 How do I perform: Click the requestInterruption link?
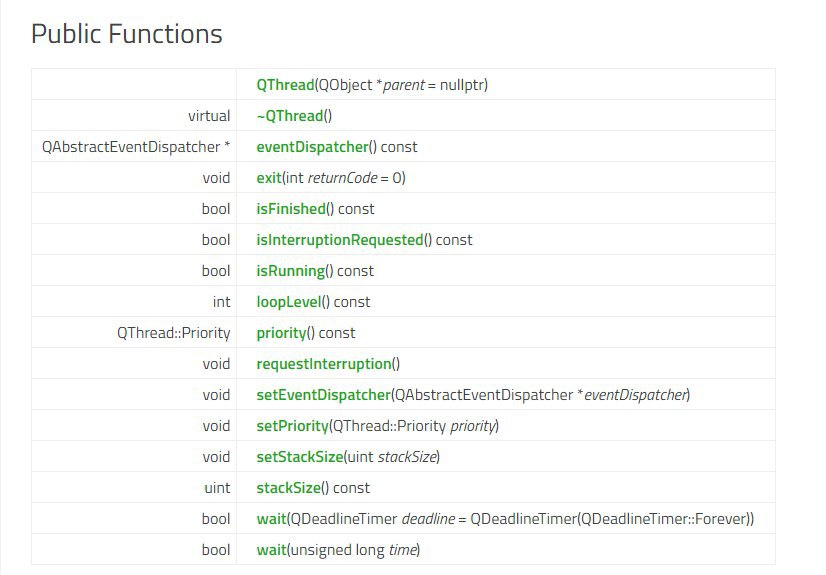pyautogui.click(x=323, y=364)
